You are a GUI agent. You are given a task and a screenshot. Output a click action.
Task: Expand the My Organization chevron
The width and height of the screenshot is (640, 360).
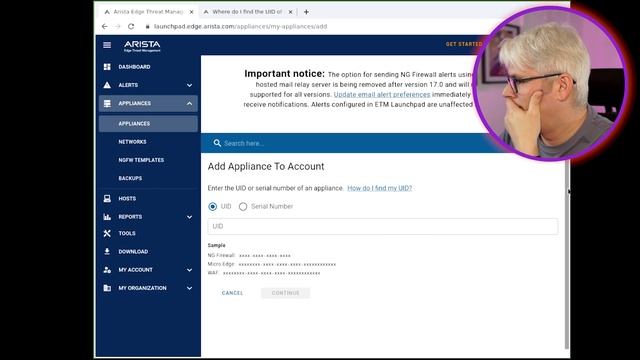(189, 288)
